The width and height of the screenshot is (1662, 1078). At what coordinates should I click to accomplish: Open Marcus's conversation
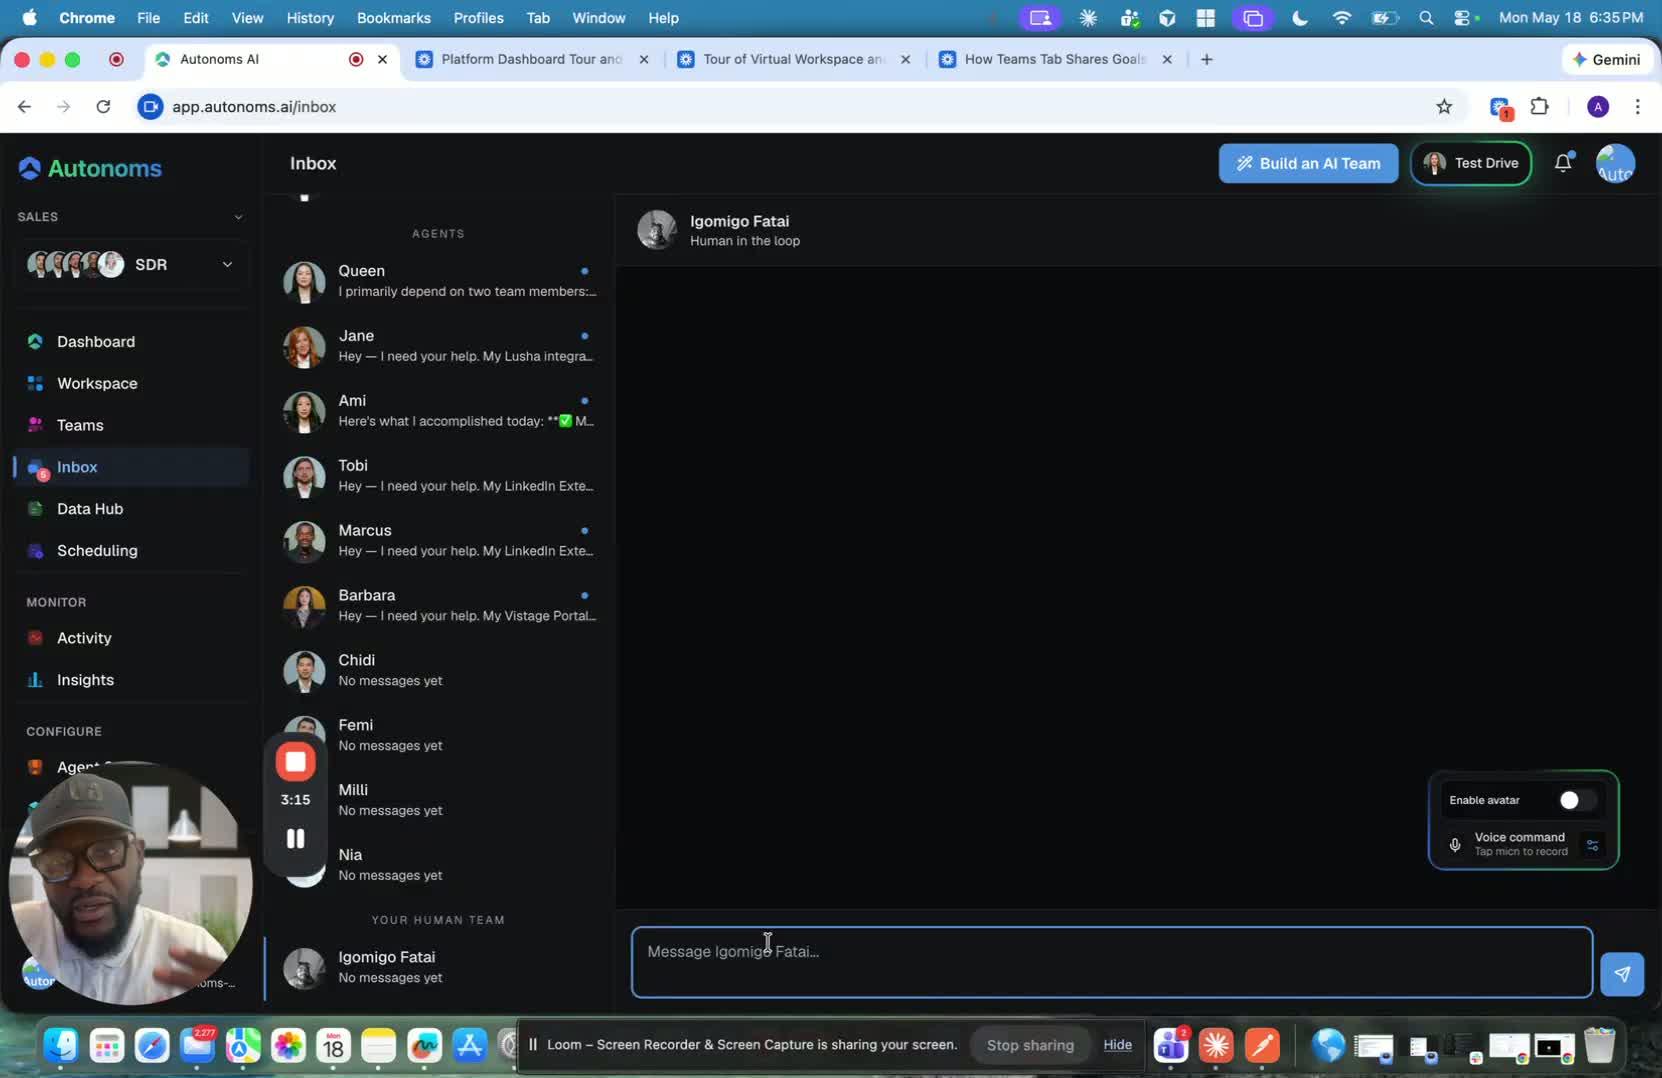coord(438,541)
